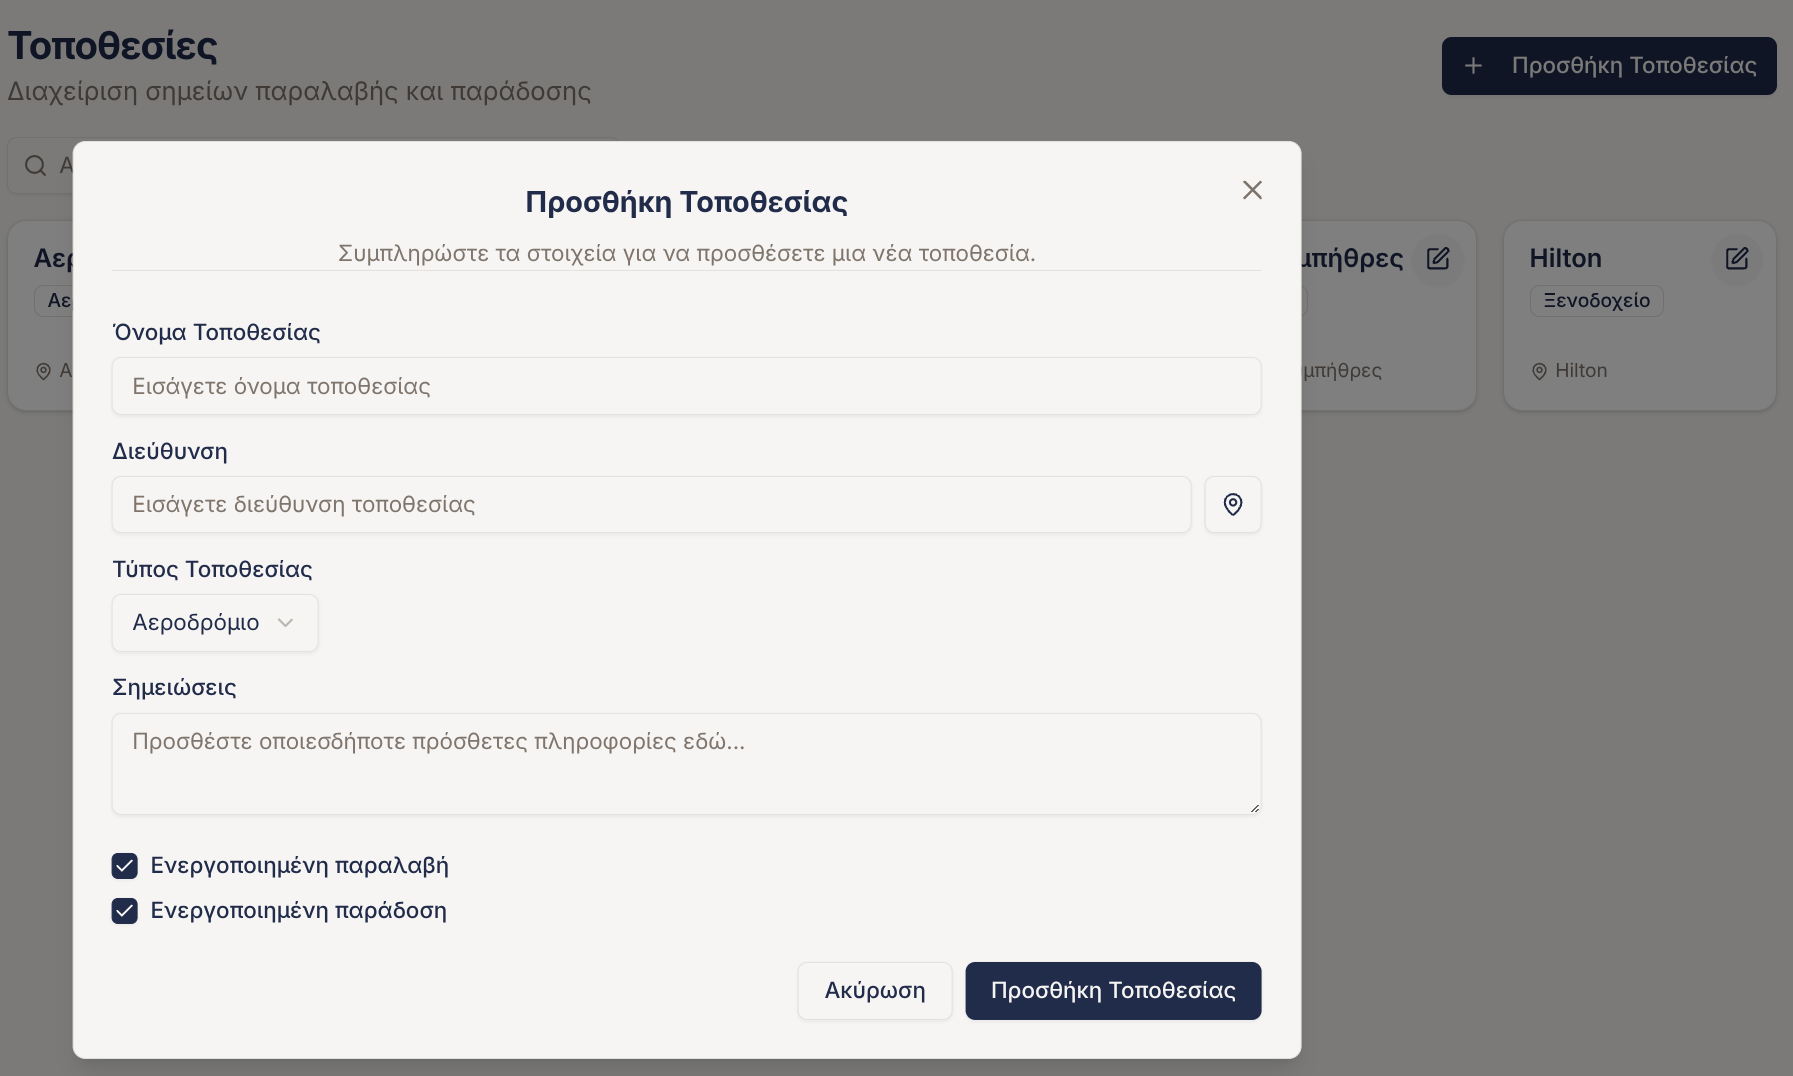Click the plus icon in header button
Screen dimensions: 1793x1076
point(1473,66)
